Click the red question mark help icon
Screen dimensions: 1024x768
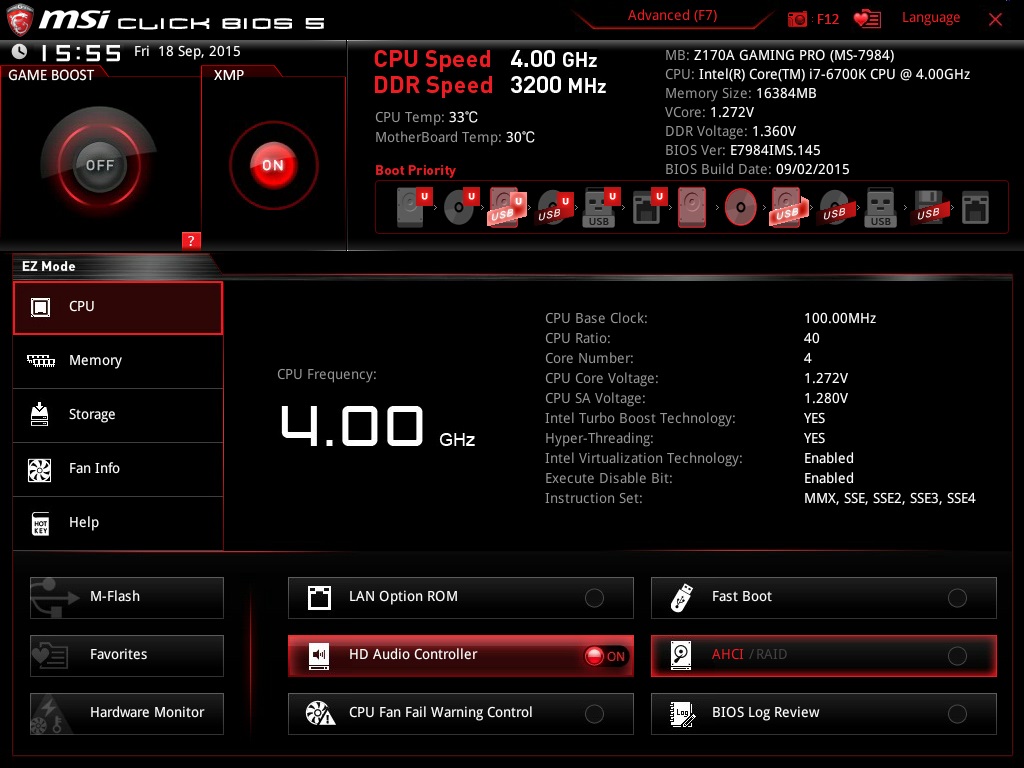[191, 240]
